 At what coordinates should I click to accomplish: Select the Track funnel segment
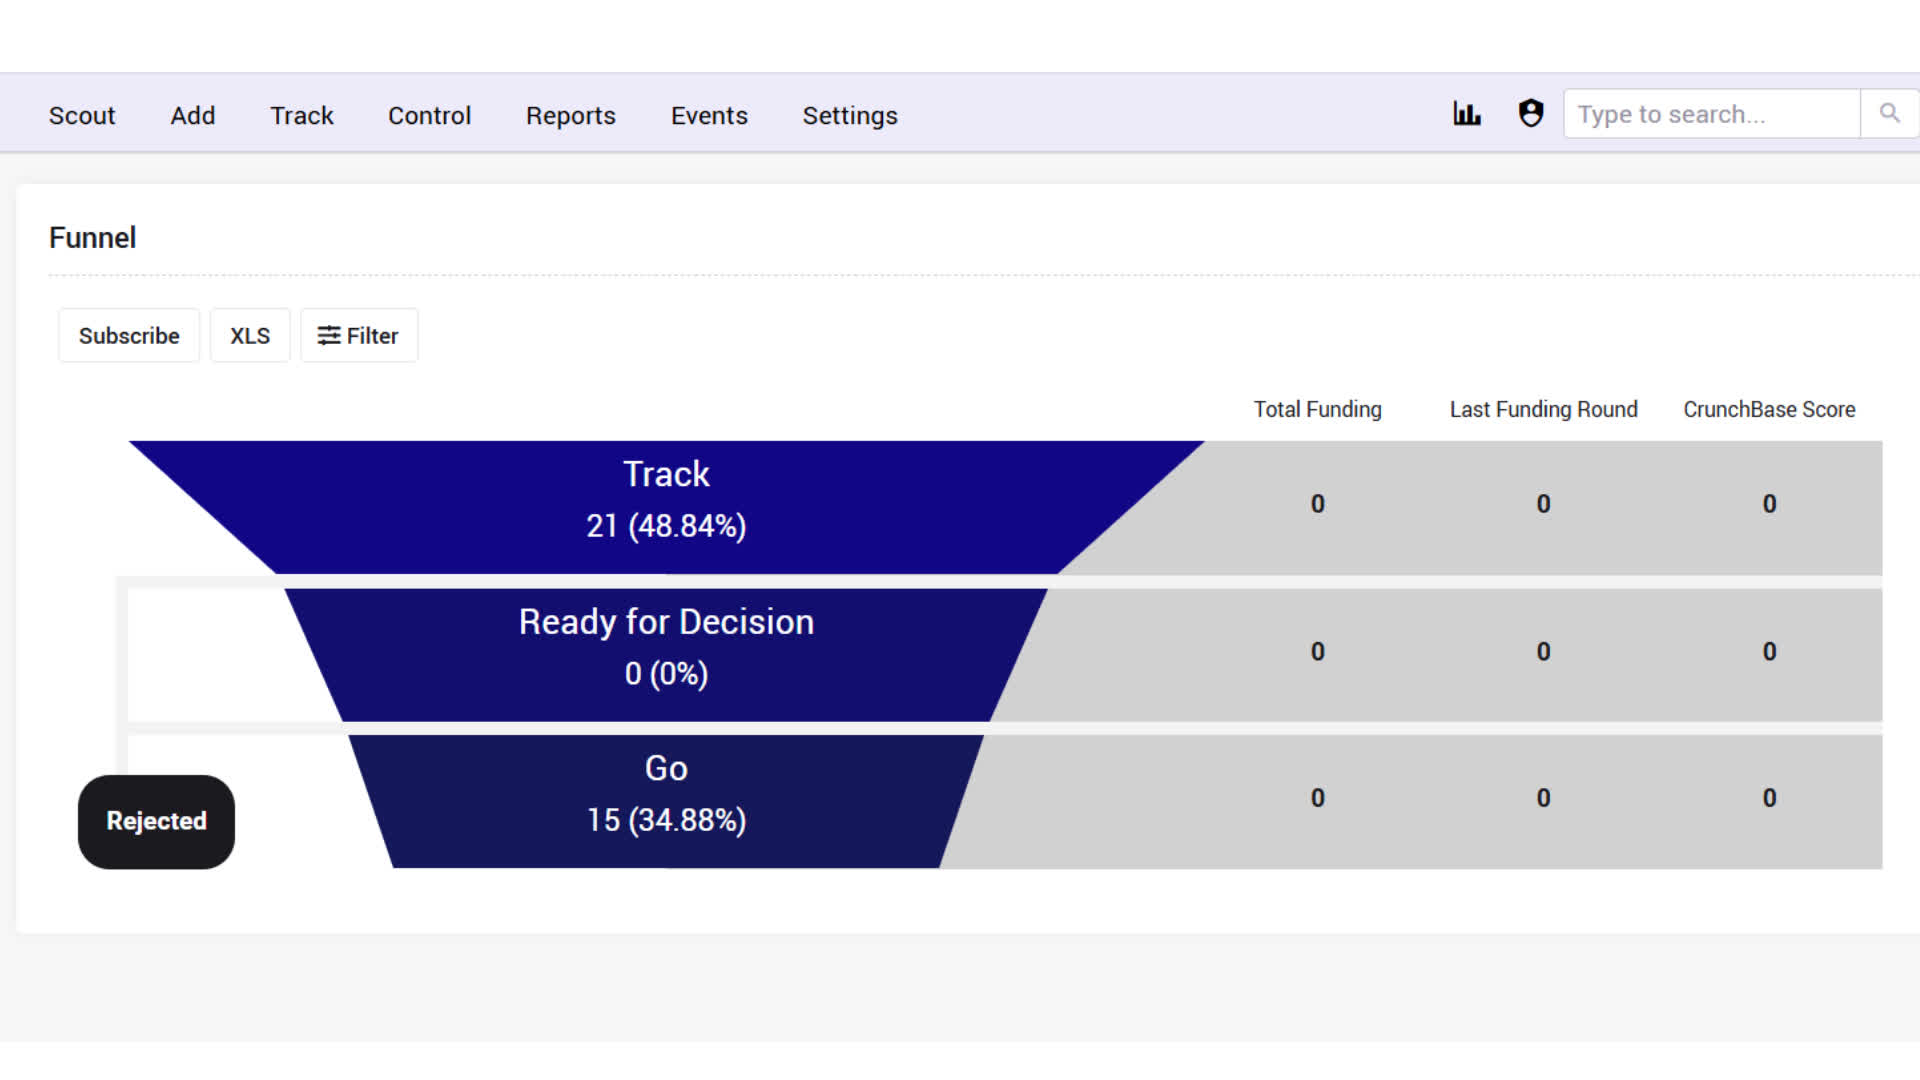click(667, 507)
